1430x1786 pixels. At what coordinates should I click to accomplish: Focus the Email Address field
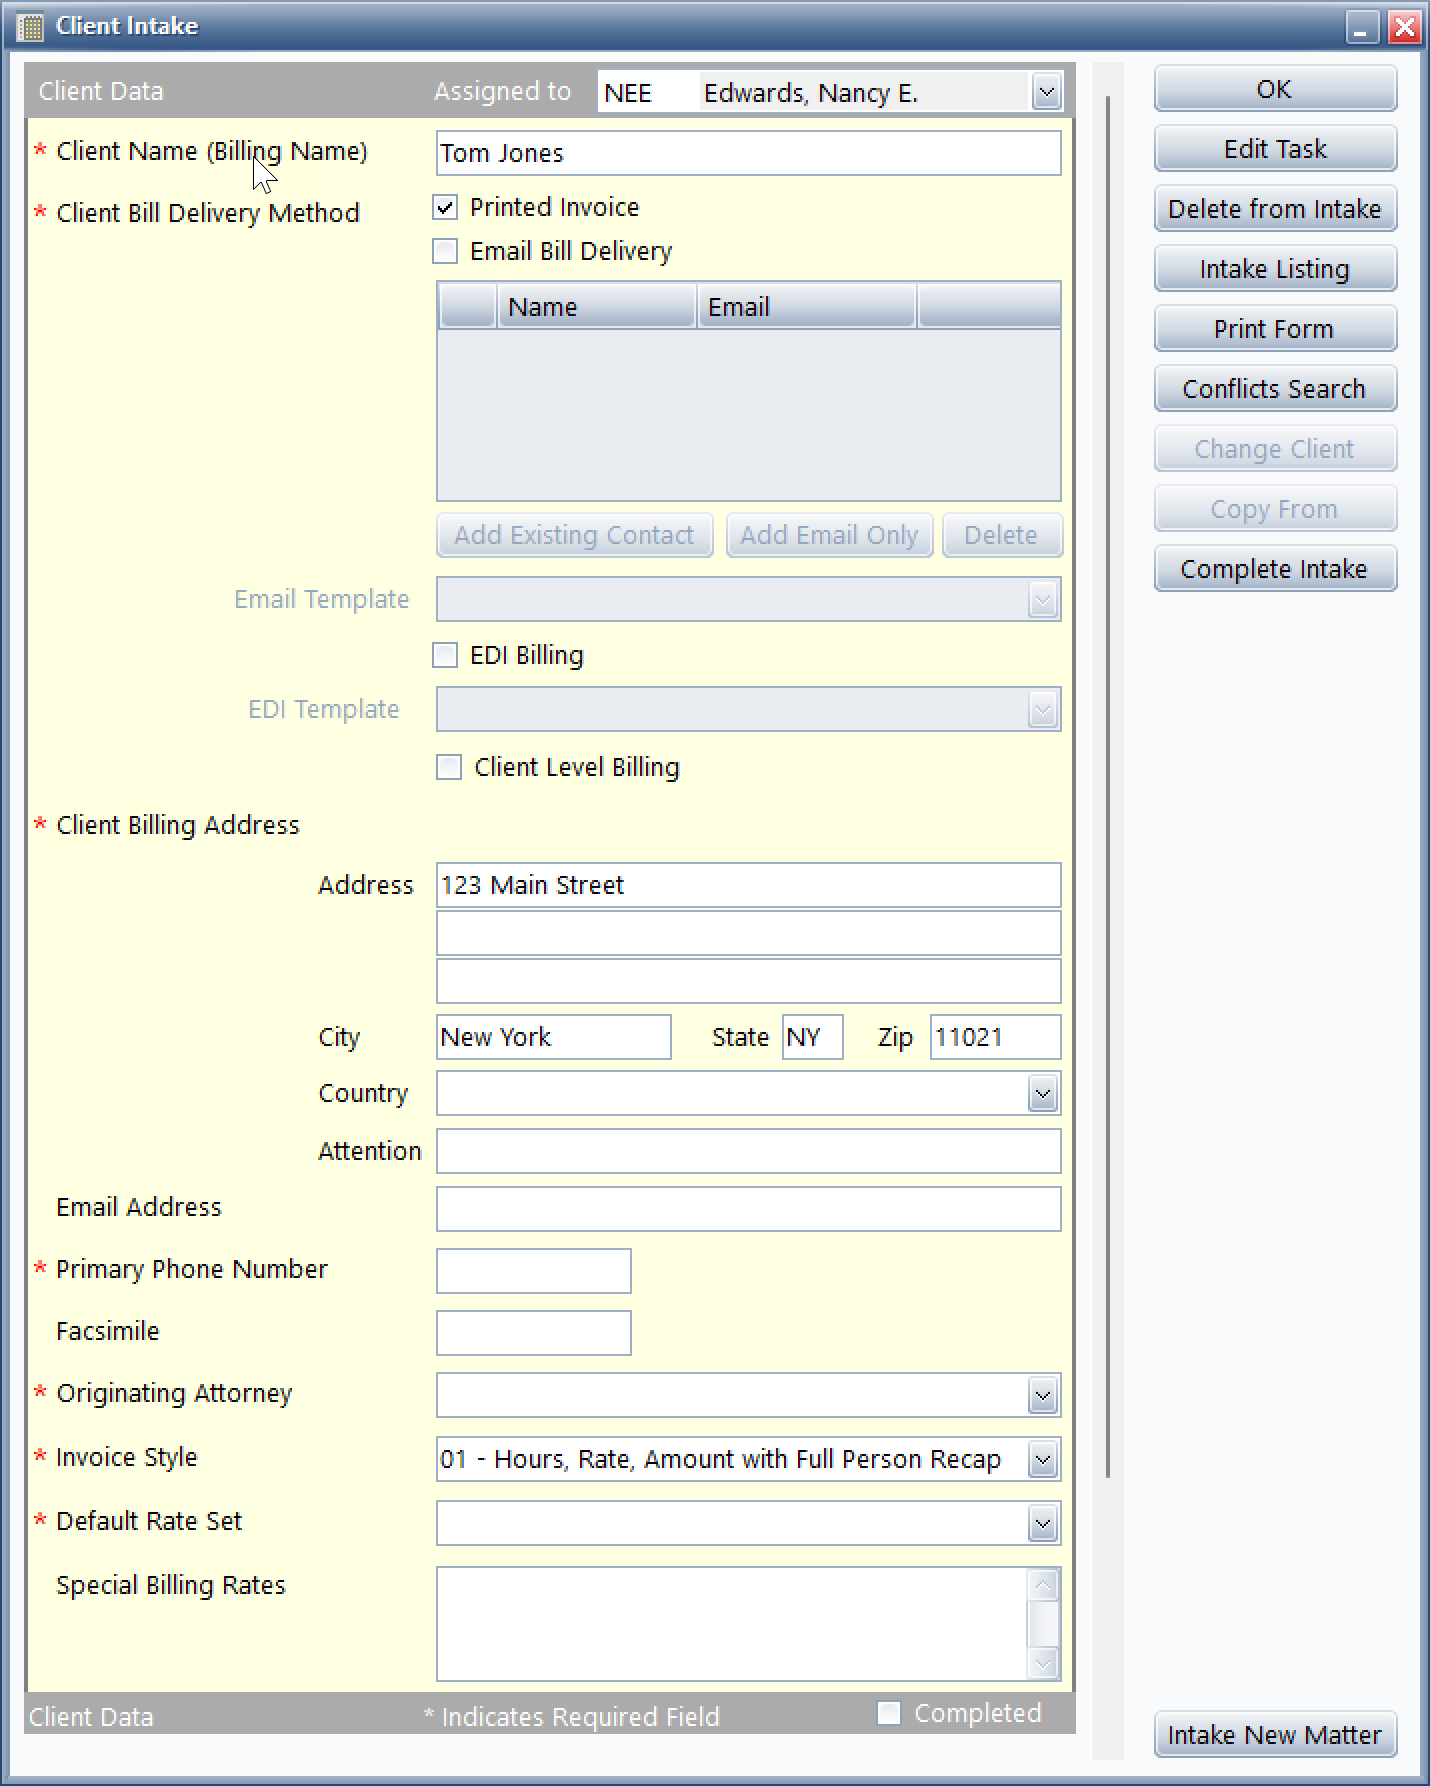(748, 1209)
